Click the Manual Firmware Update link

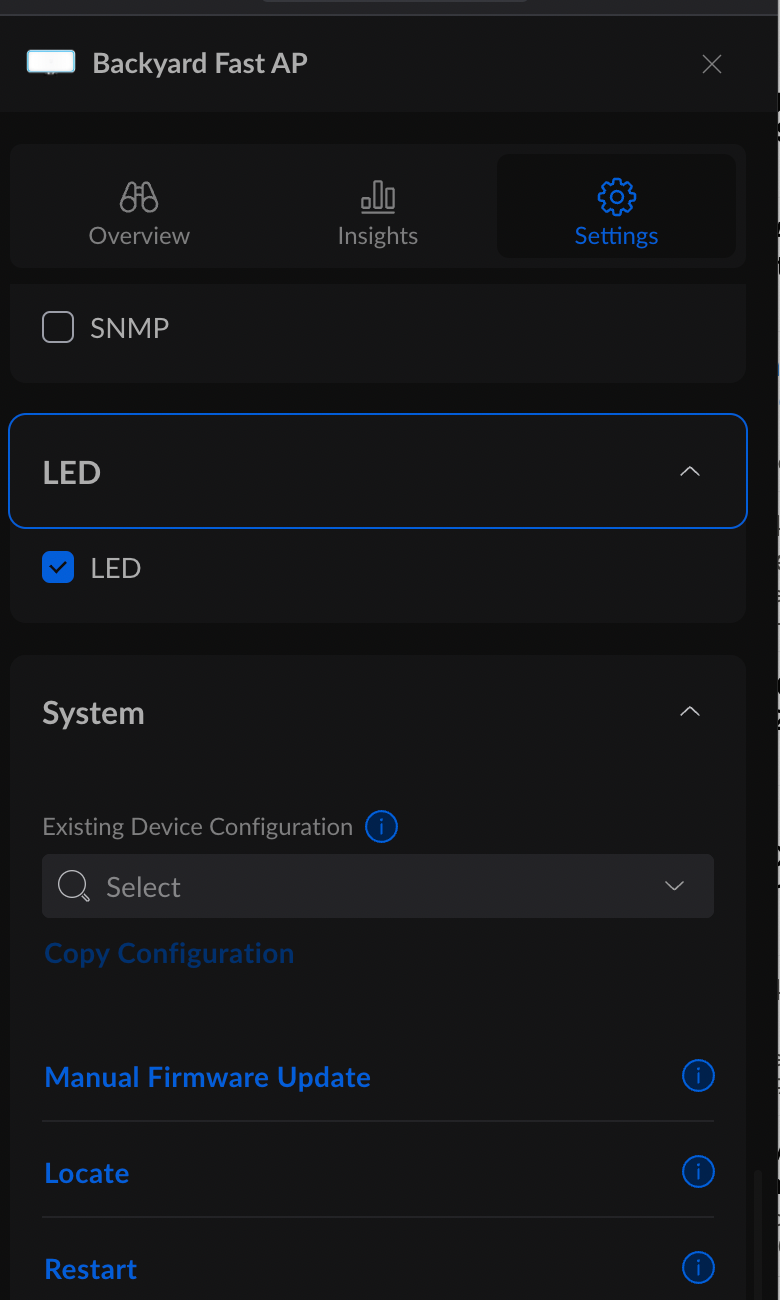coord(208,1077)
